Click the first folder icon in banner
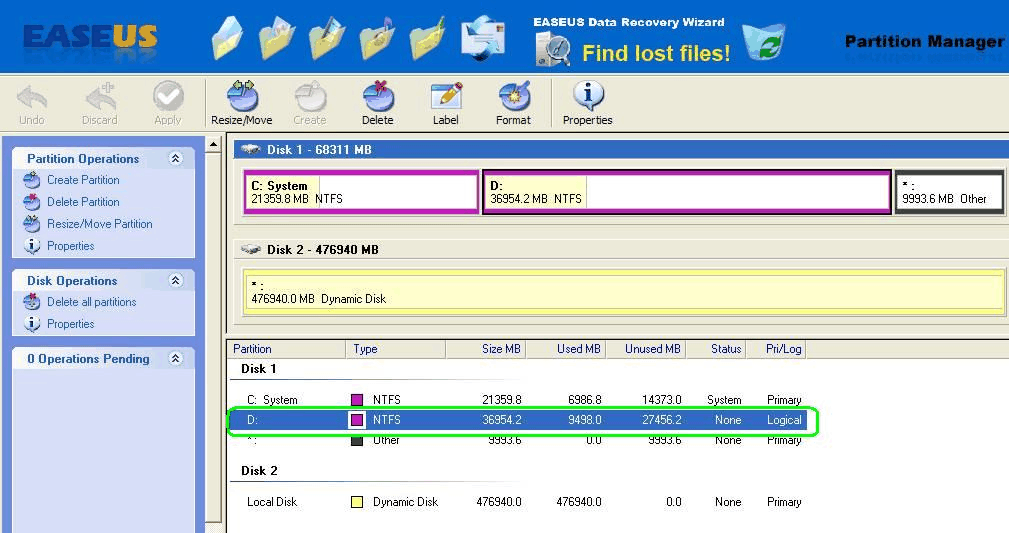The height and width of the screenshot is (533, 1009). tap(227, 39)
